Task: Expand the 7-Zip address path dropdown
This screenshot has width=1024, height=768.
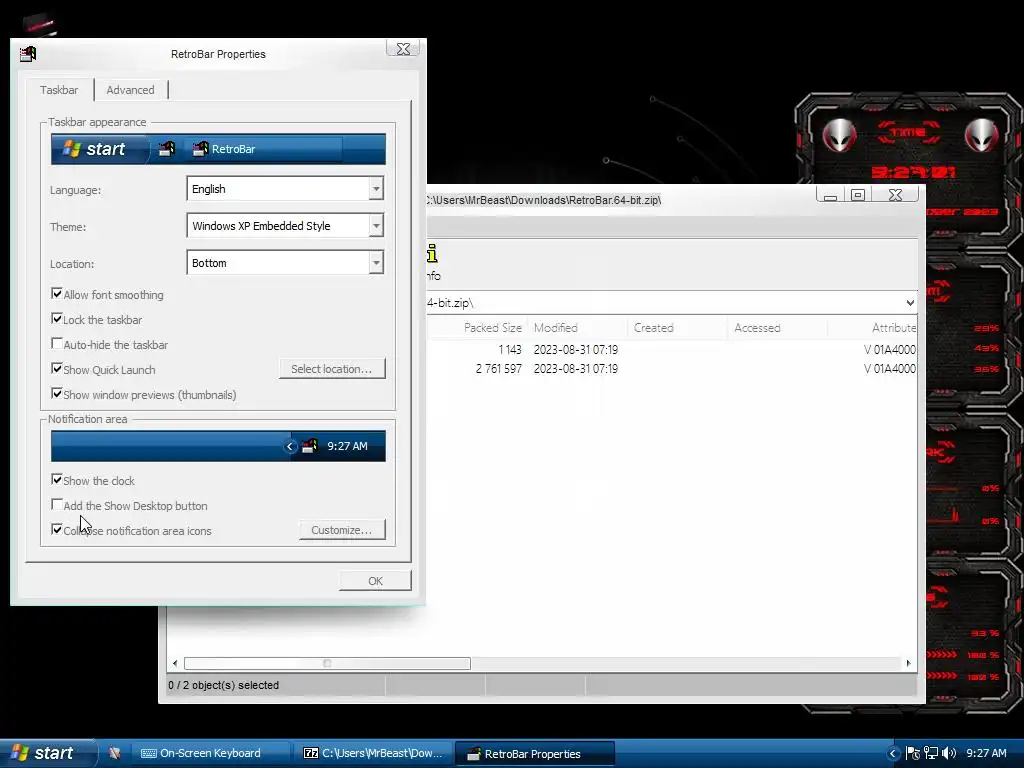Action: (910, 302)
